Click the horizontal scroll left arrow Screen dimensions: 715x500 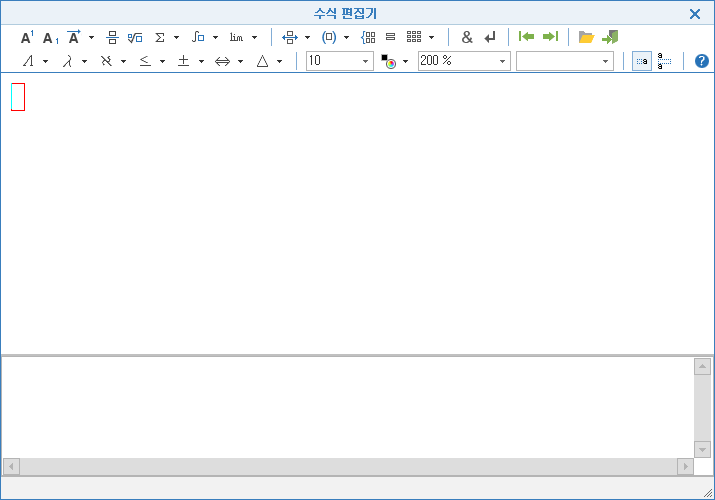coord(11,466)
